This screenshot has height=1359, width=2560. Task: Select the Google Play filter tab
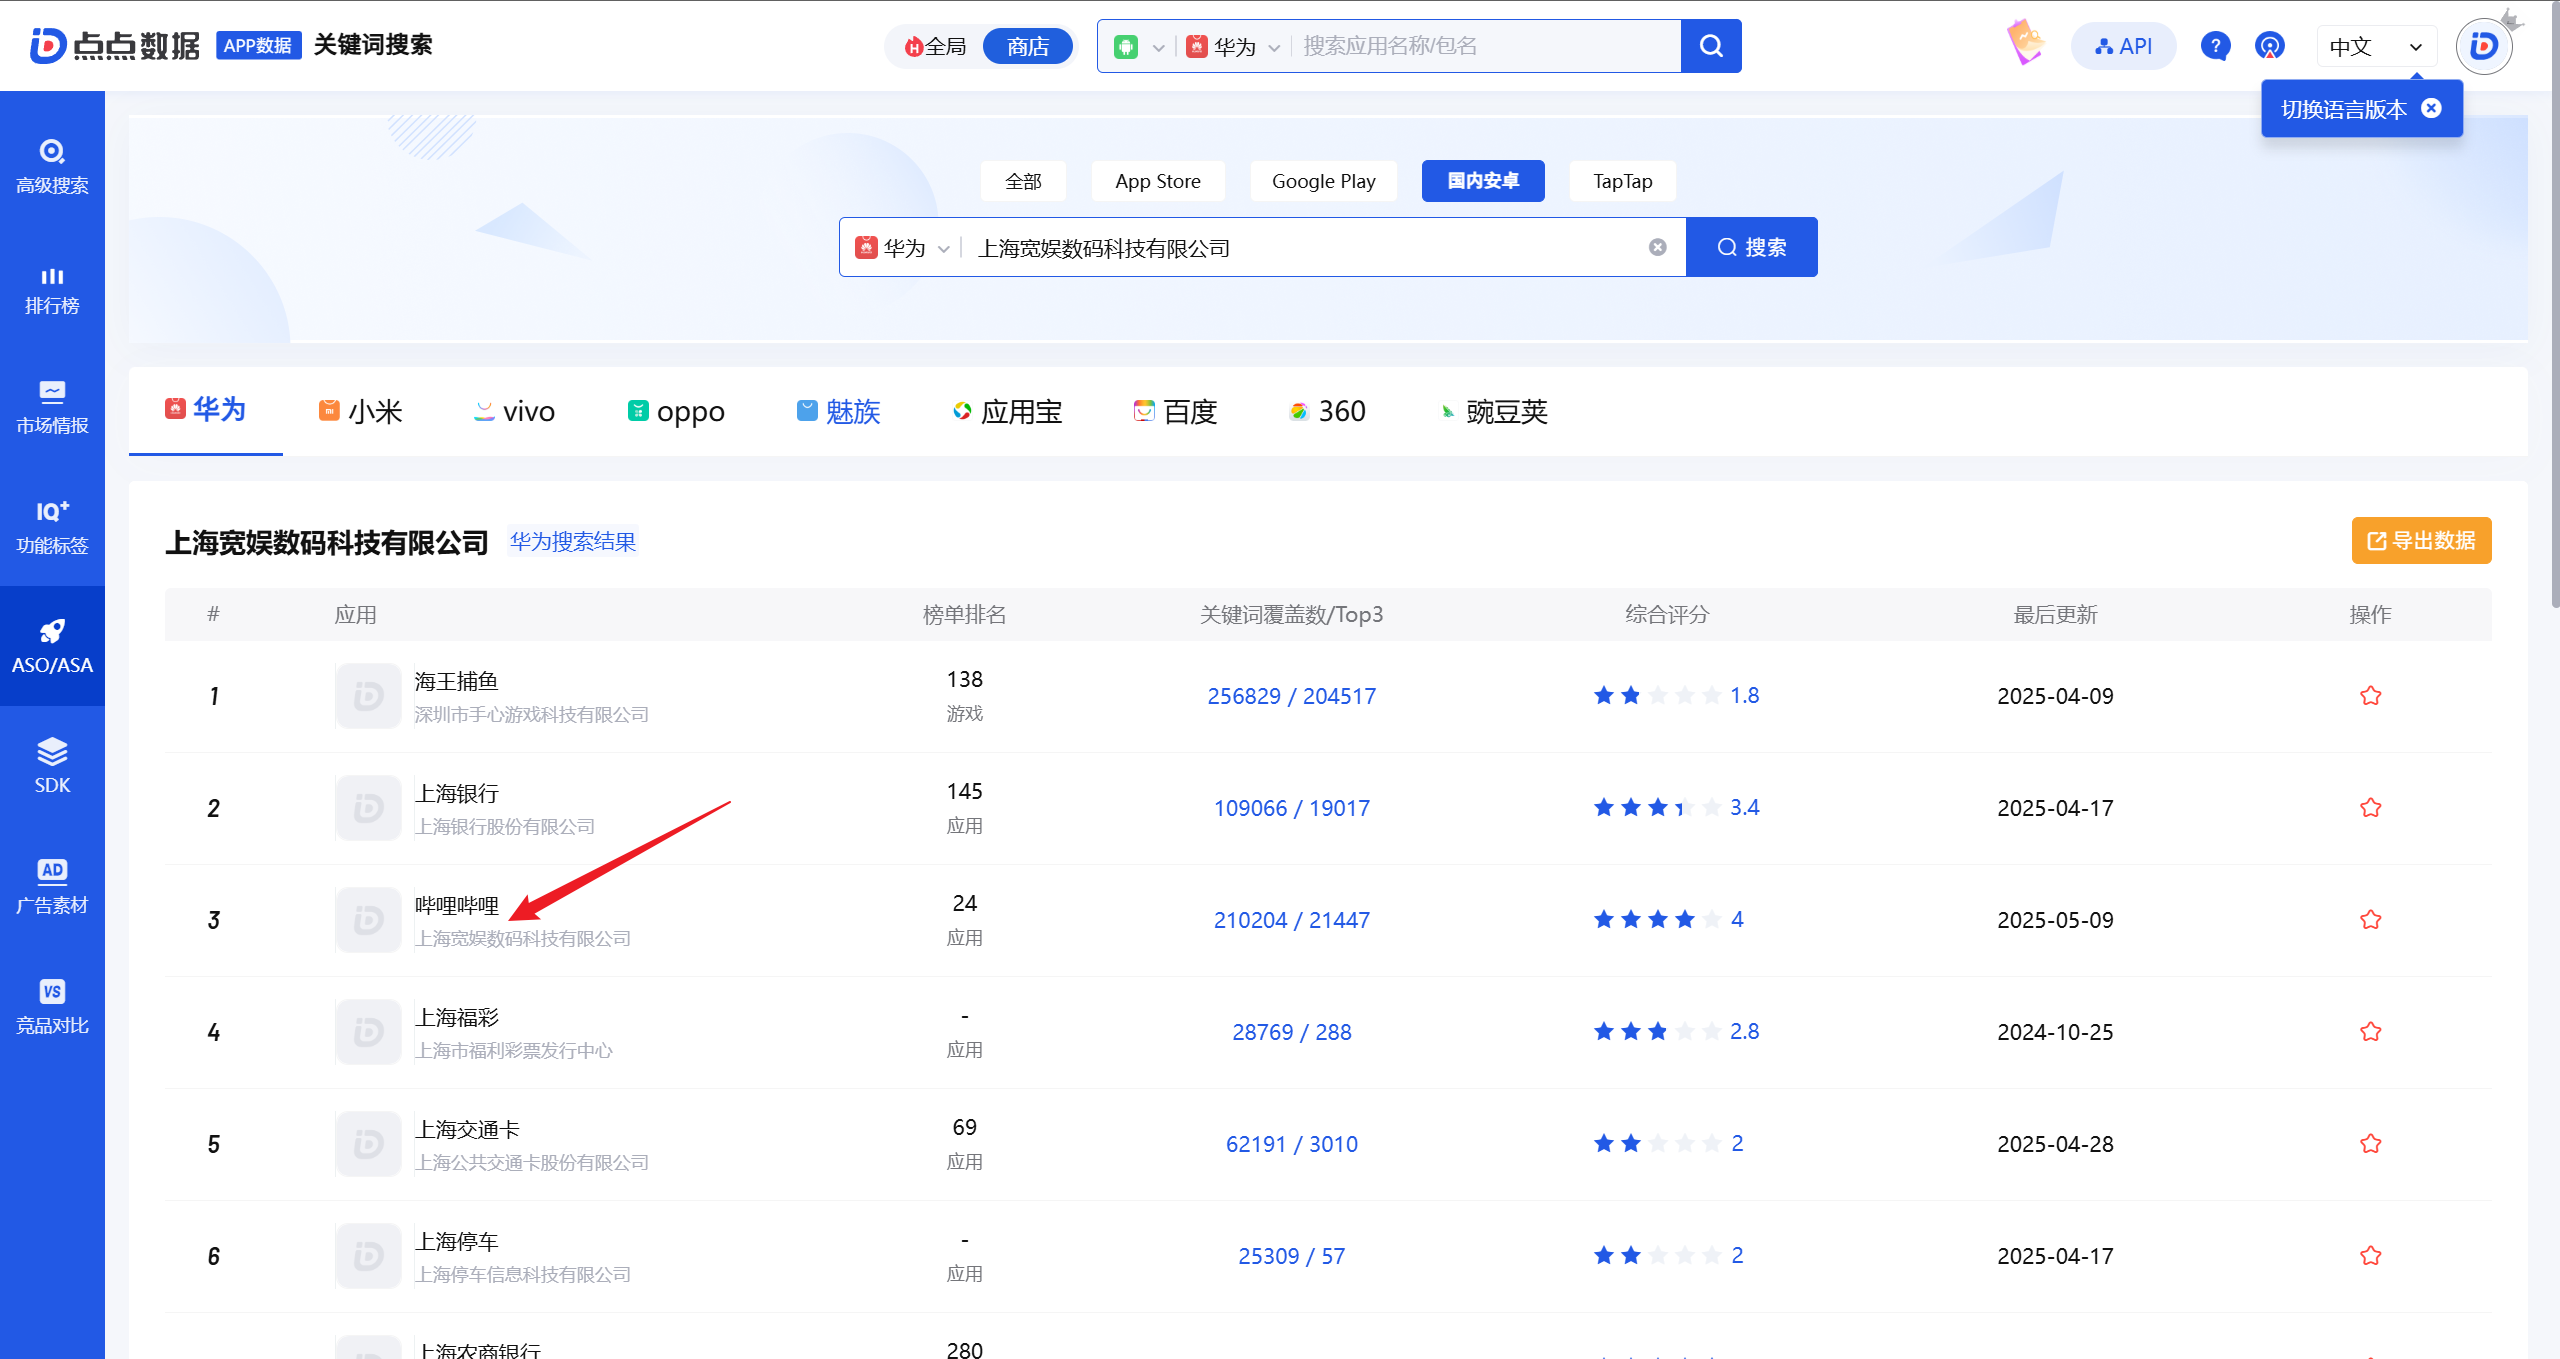click(1323, 181)
